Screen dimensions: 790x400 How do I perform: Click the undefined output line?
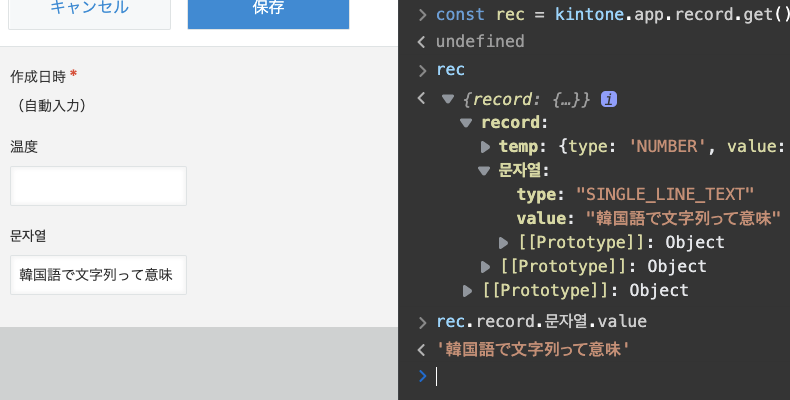[x=480, y=41]
